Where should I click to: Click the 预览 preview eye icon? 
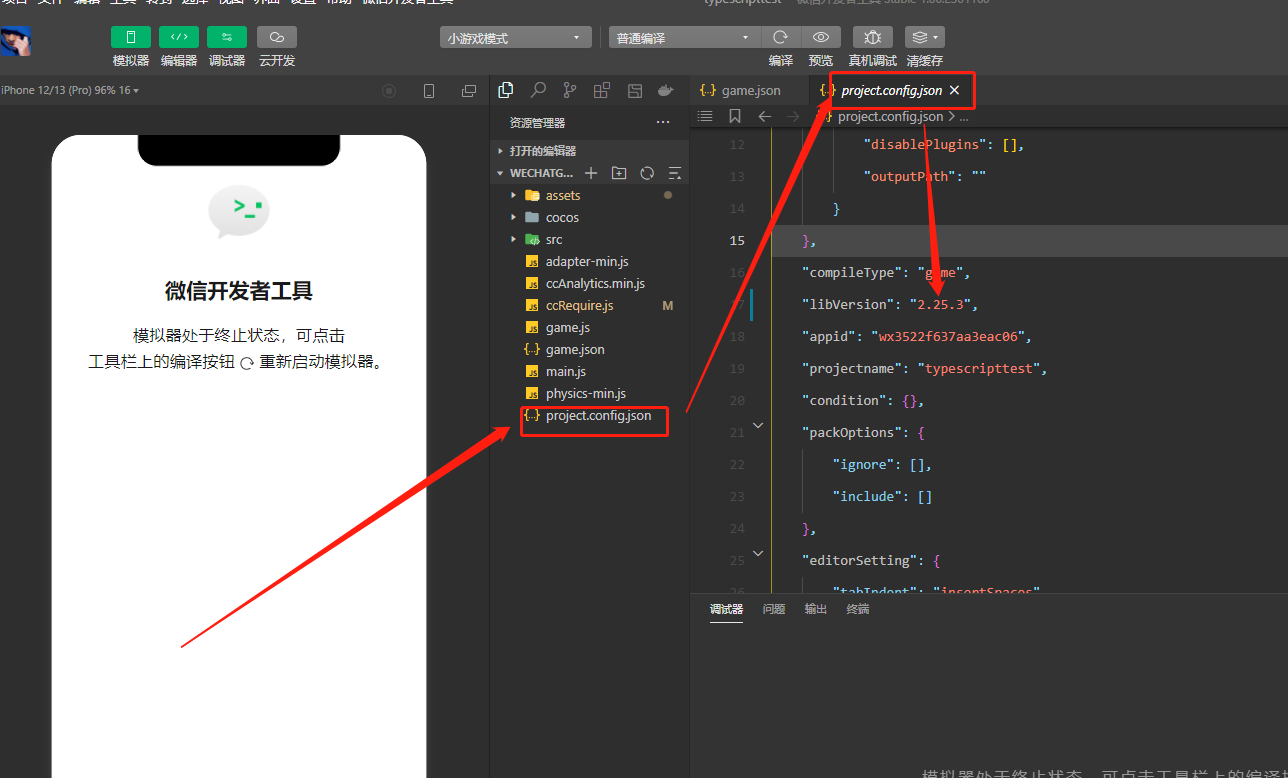821,37
